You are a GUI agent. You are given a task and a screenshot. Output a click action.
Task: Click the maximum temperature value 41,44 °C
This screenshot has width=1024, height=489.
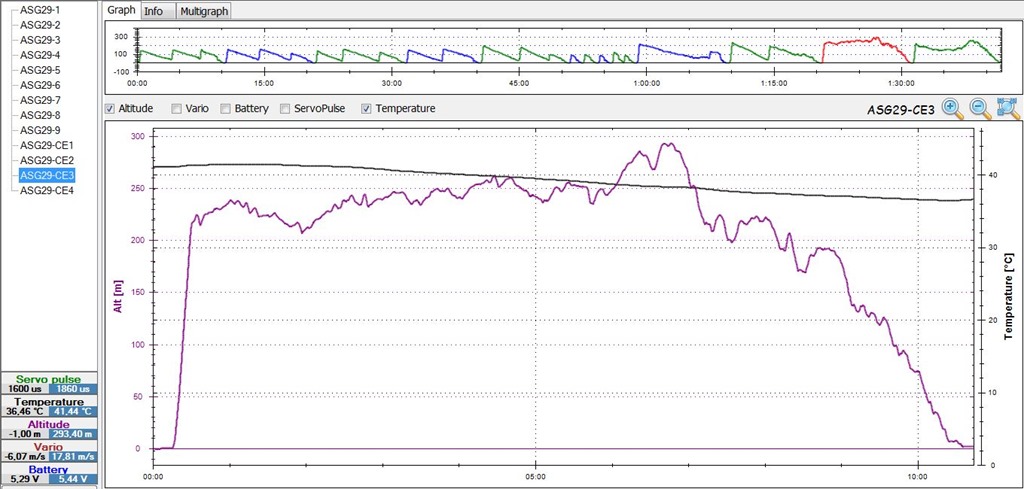[x=72, y=411]
